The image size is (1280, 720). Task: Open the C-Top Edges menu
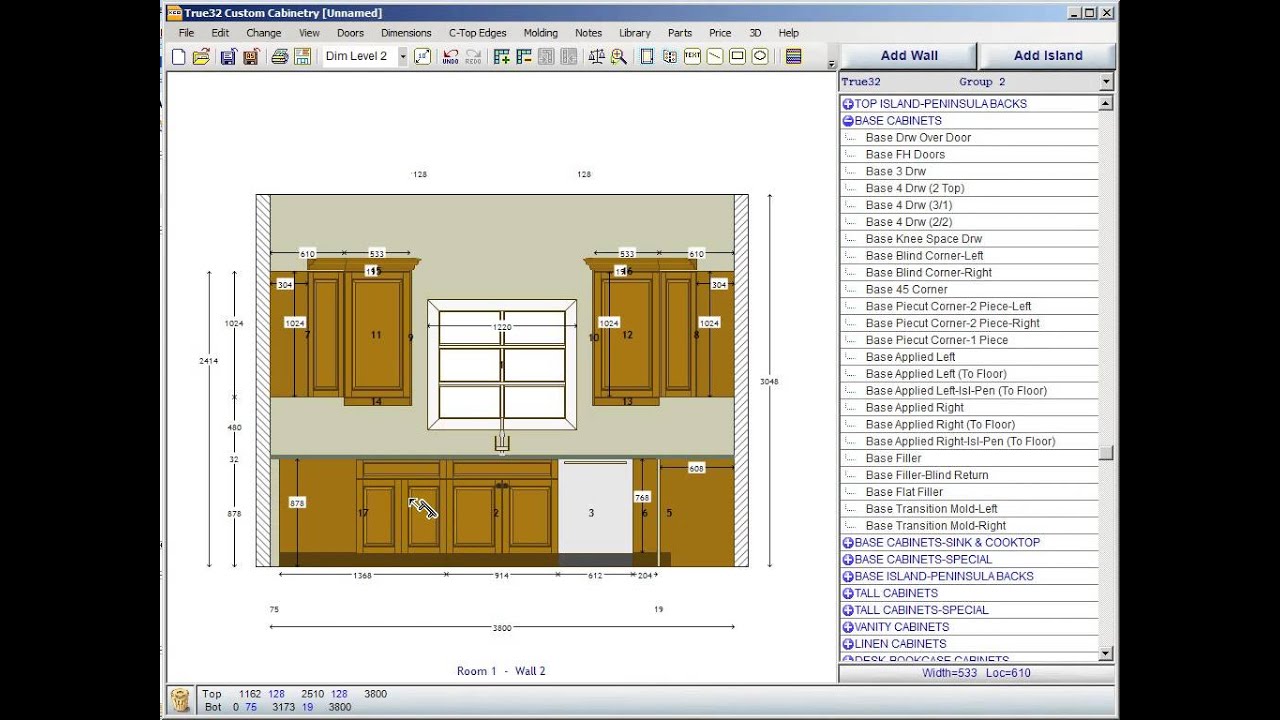tap(477, 33)
